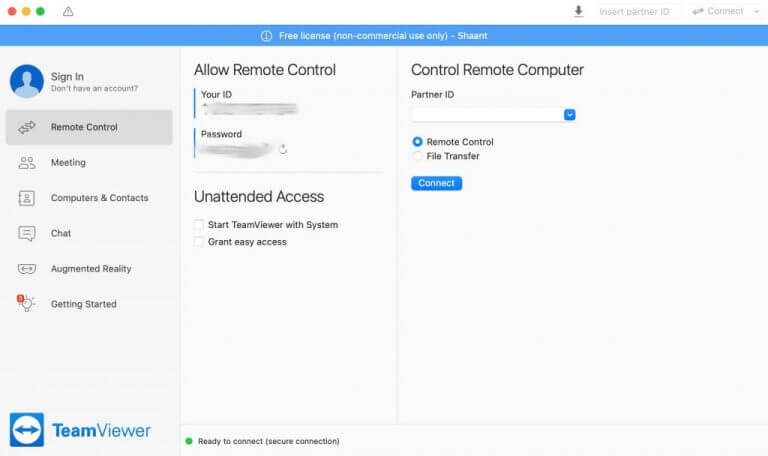
Task: Click the info icon in license banner
Action: coord(266,36)
